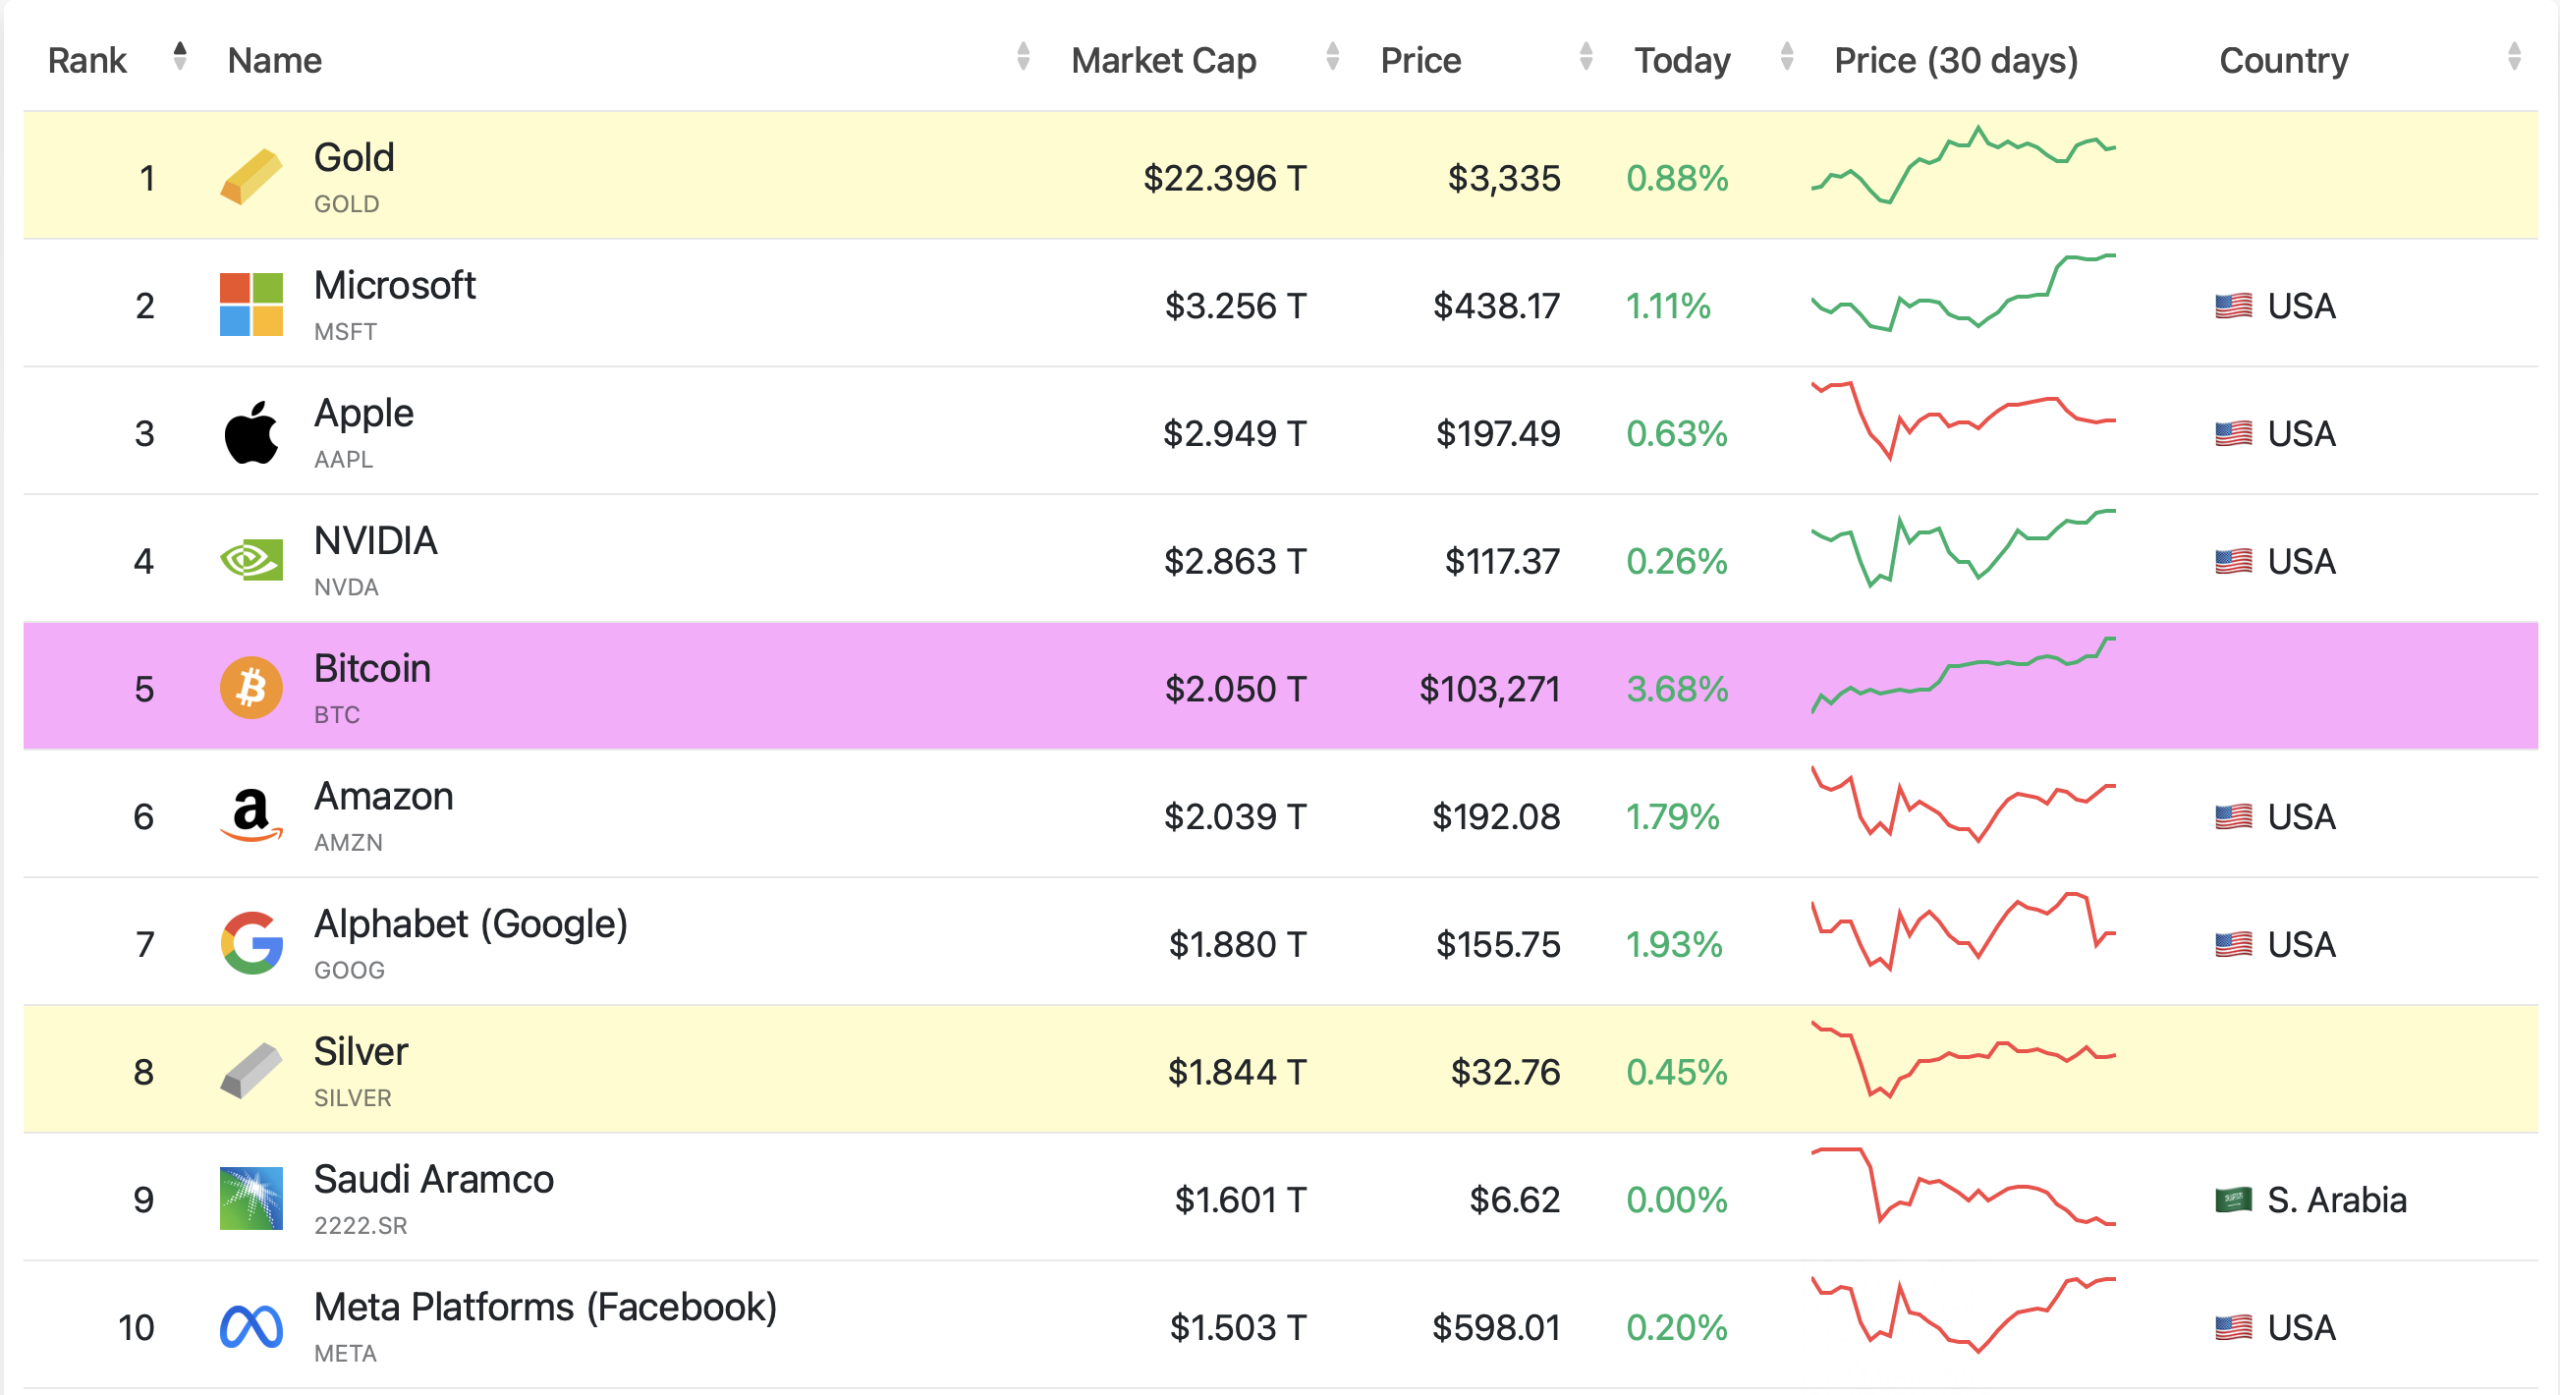Sort table by Rank arrows
This screenshot has height=1395, width=2560.
tap(180, 56)
